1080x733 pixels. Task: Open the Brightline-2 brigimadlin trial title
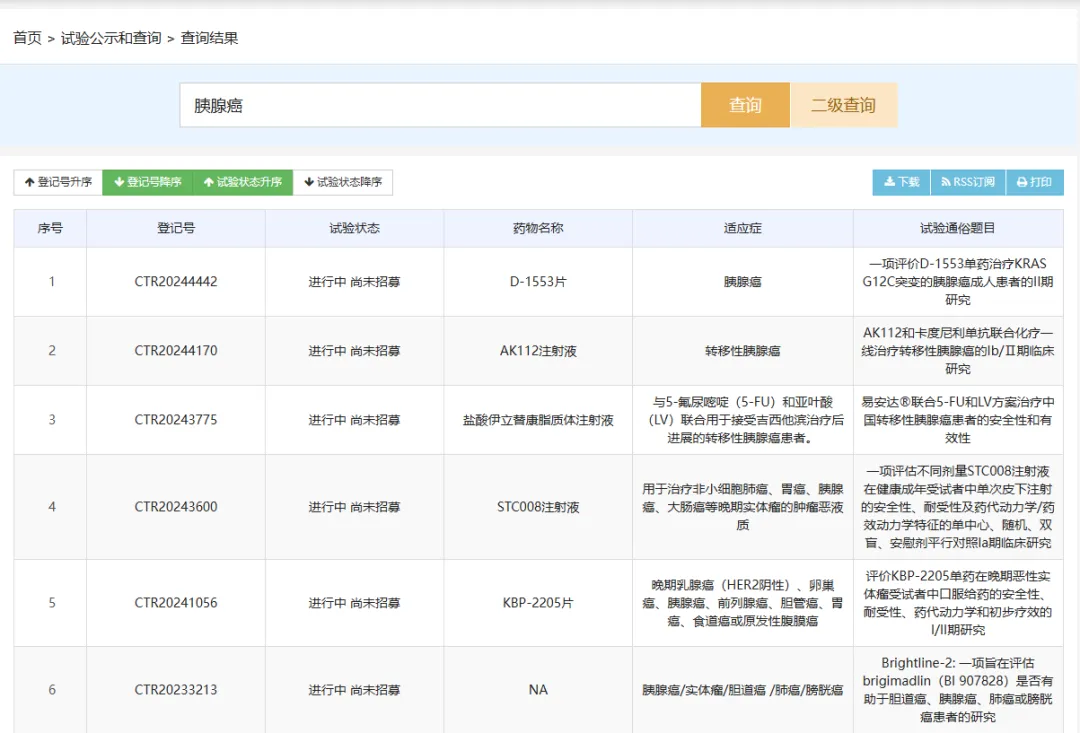957,690
